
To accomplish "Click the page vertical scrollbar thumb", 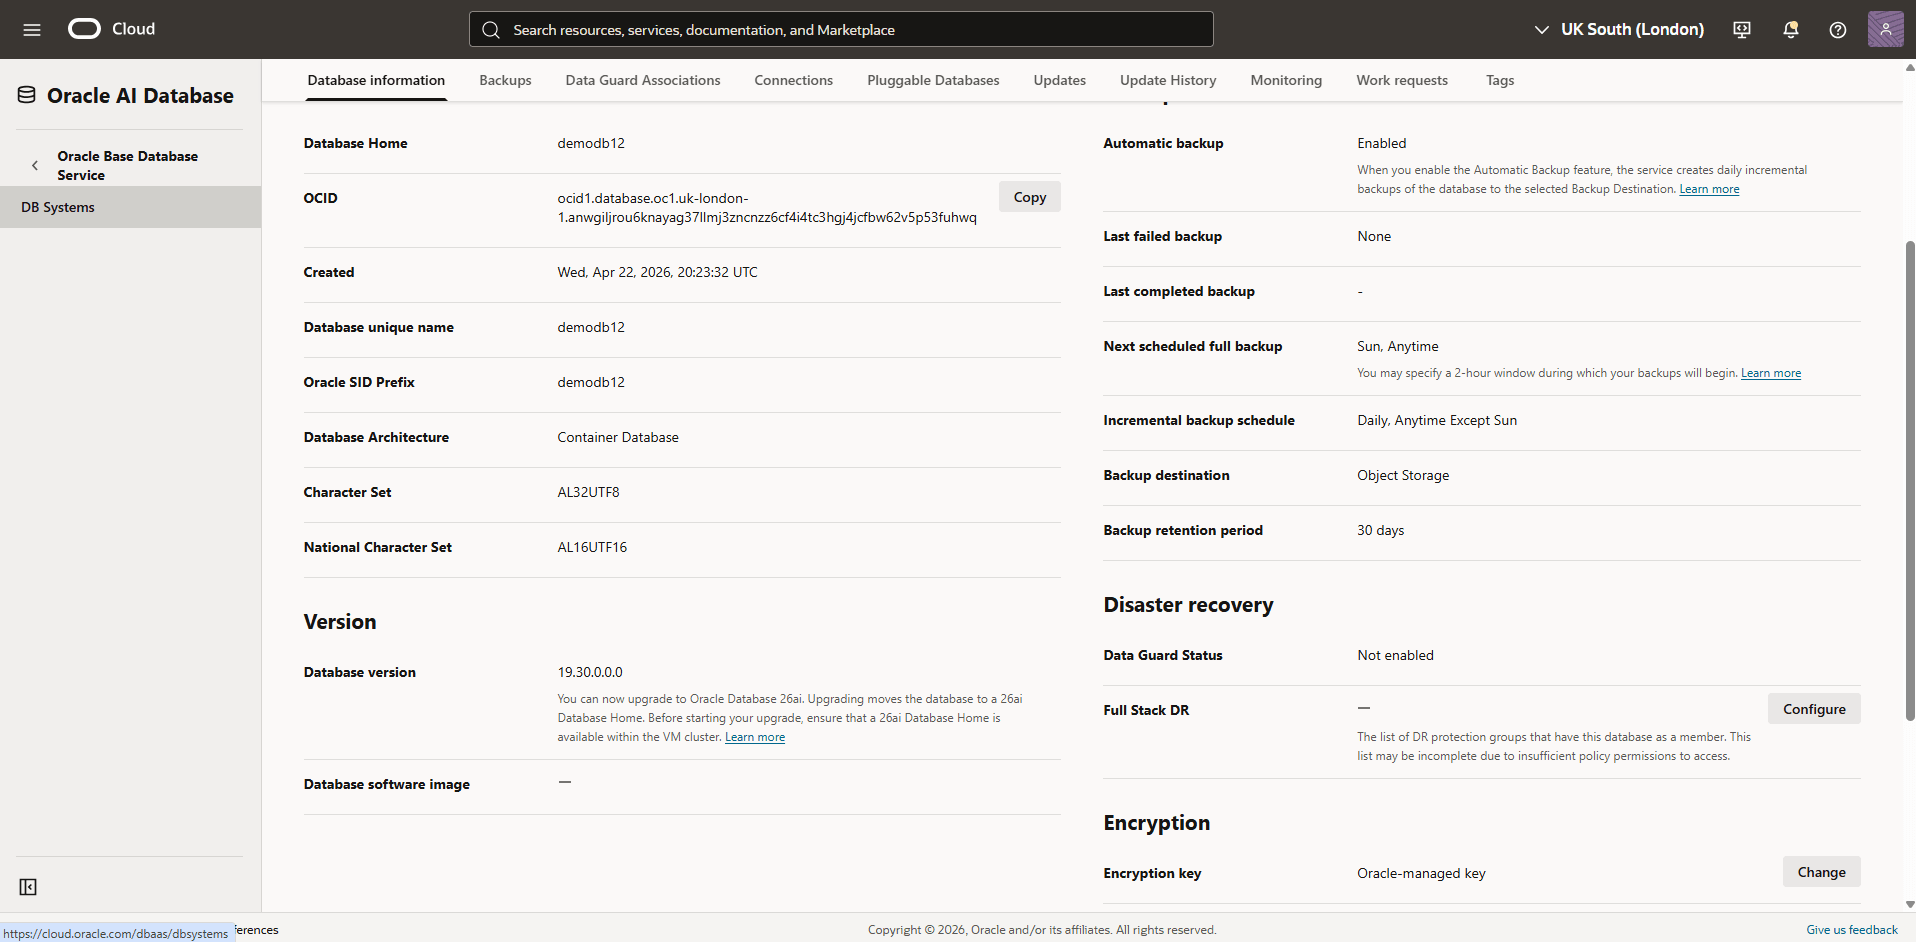I will tap(1910, 480).
